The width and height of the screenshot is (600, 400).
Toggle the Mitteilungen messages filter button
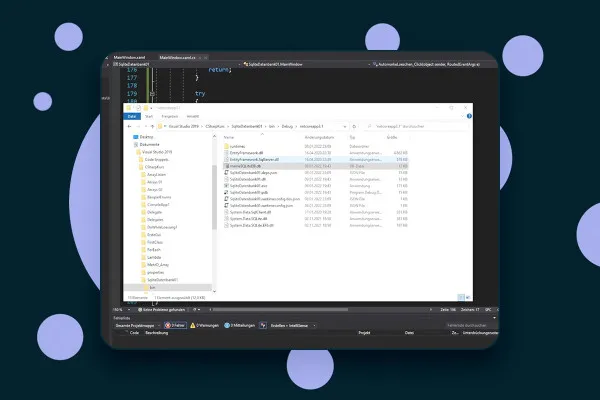[x=240, y=325]
